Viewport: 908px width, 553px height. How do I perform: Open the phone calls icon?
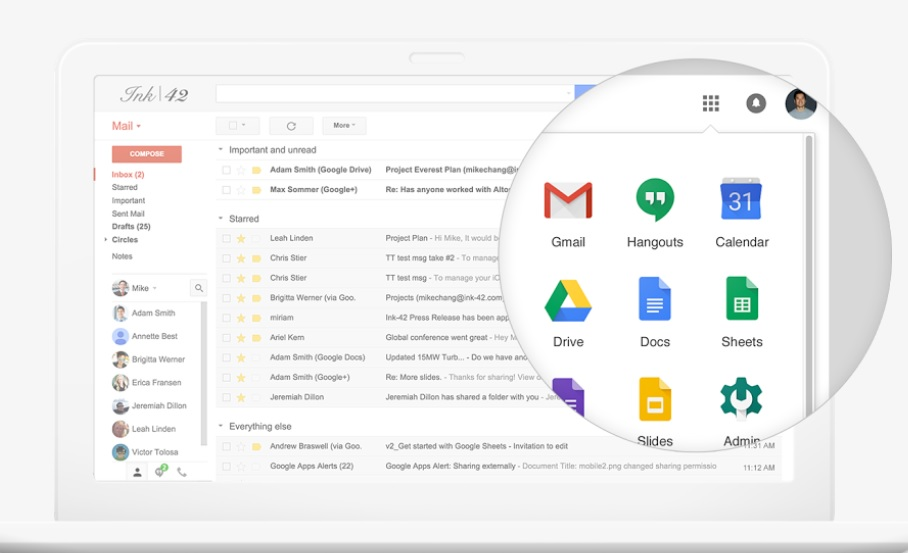[x=182, y=473]
